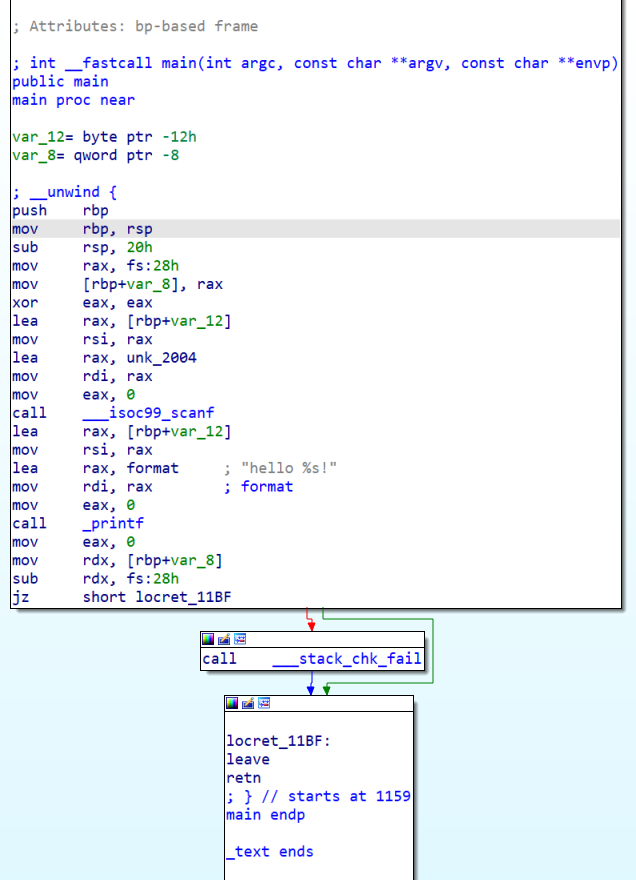This screenshot has width=636, height=880.
Task: Open the node color icon on the locret_11BF block
Action: (x=232, y=703)
